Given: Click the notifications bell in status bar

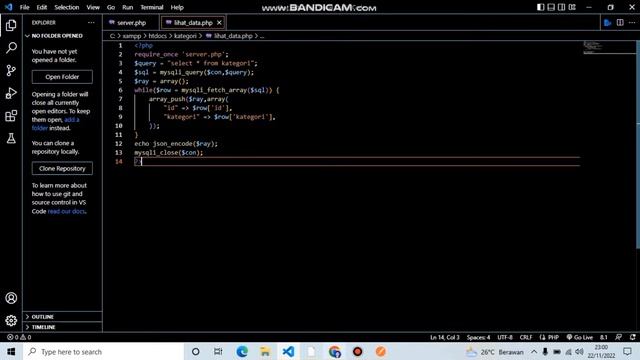Looking at the screenshot, I should (x=632, y=337).
